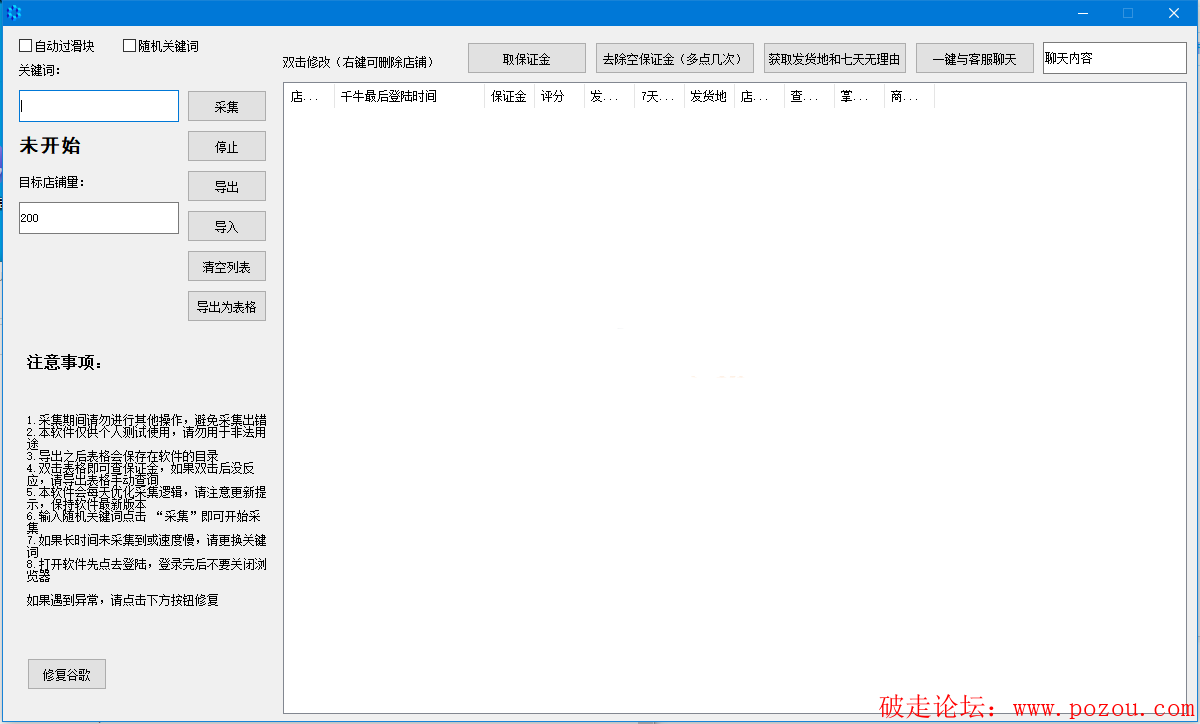The height and width of the screenshot is (724, 1200).
Task: Focus the 关键词 input field
Action: (99, 106)
